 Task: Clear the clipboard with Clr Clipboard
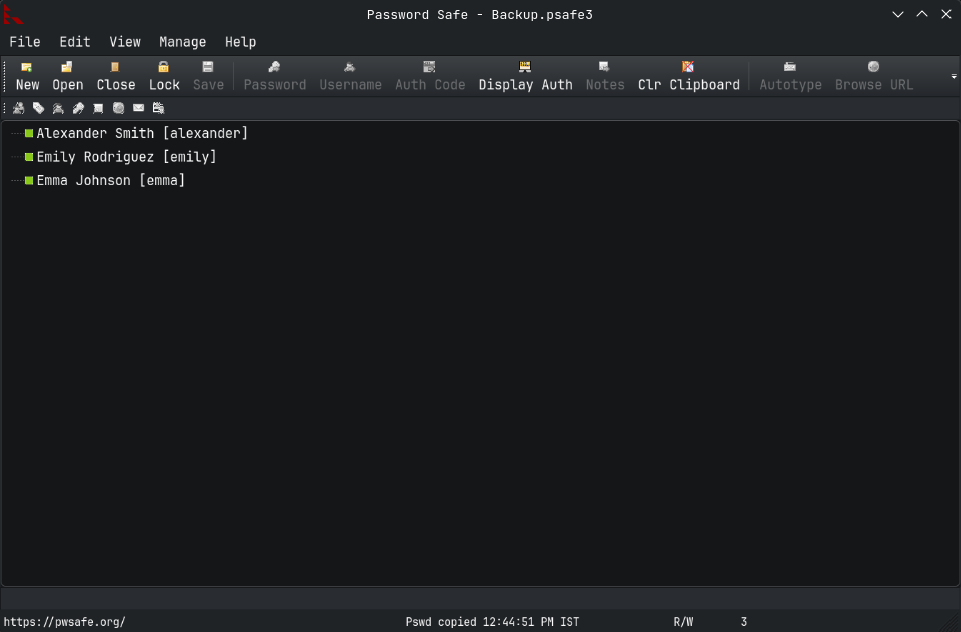pyautogui.click(x=688, y=76)
